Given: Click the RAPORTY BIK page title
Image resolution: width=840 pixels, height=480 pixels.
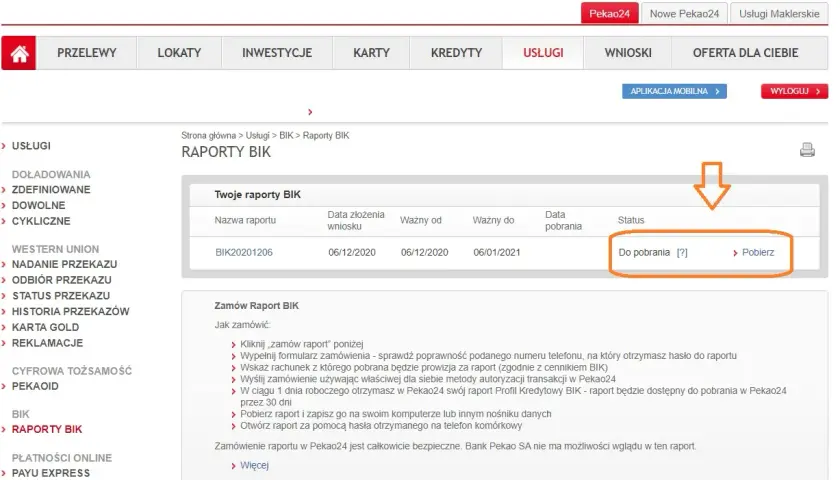Looking at the screenshot, I should (x=226, y=152).
